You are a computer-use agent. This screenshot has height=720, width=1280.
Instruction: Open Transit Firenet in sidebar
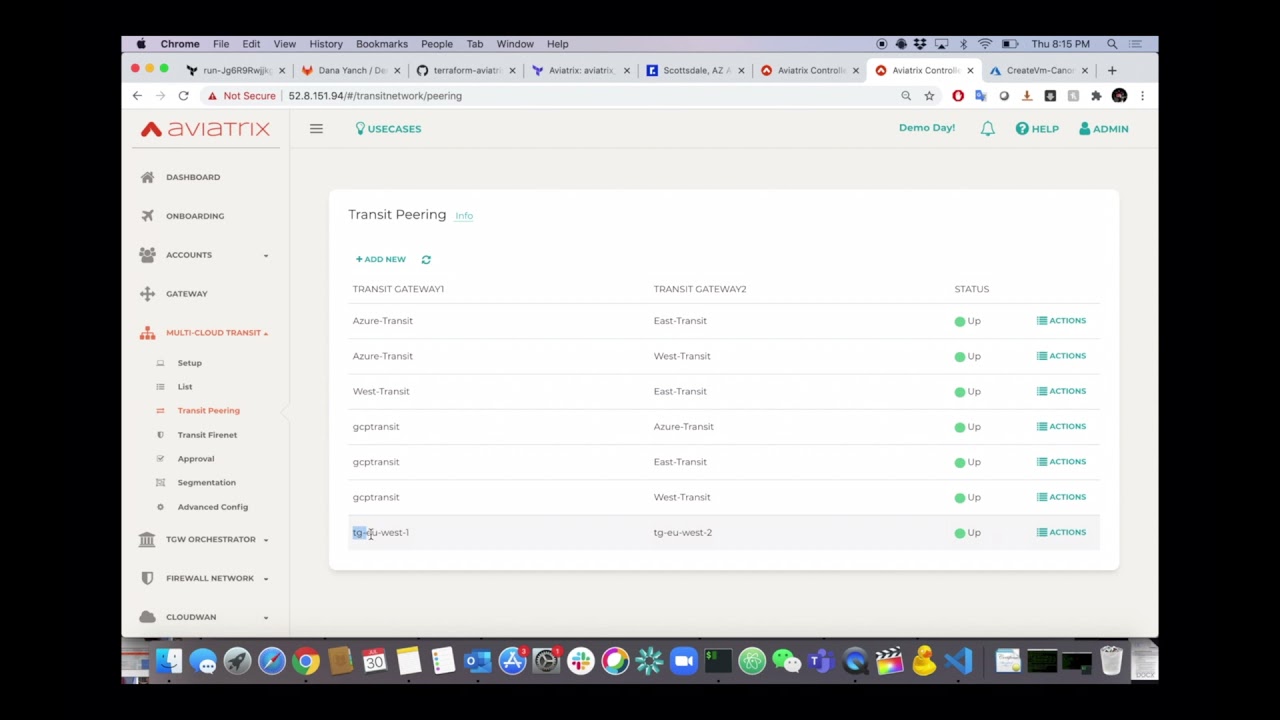tap(207, 435)
